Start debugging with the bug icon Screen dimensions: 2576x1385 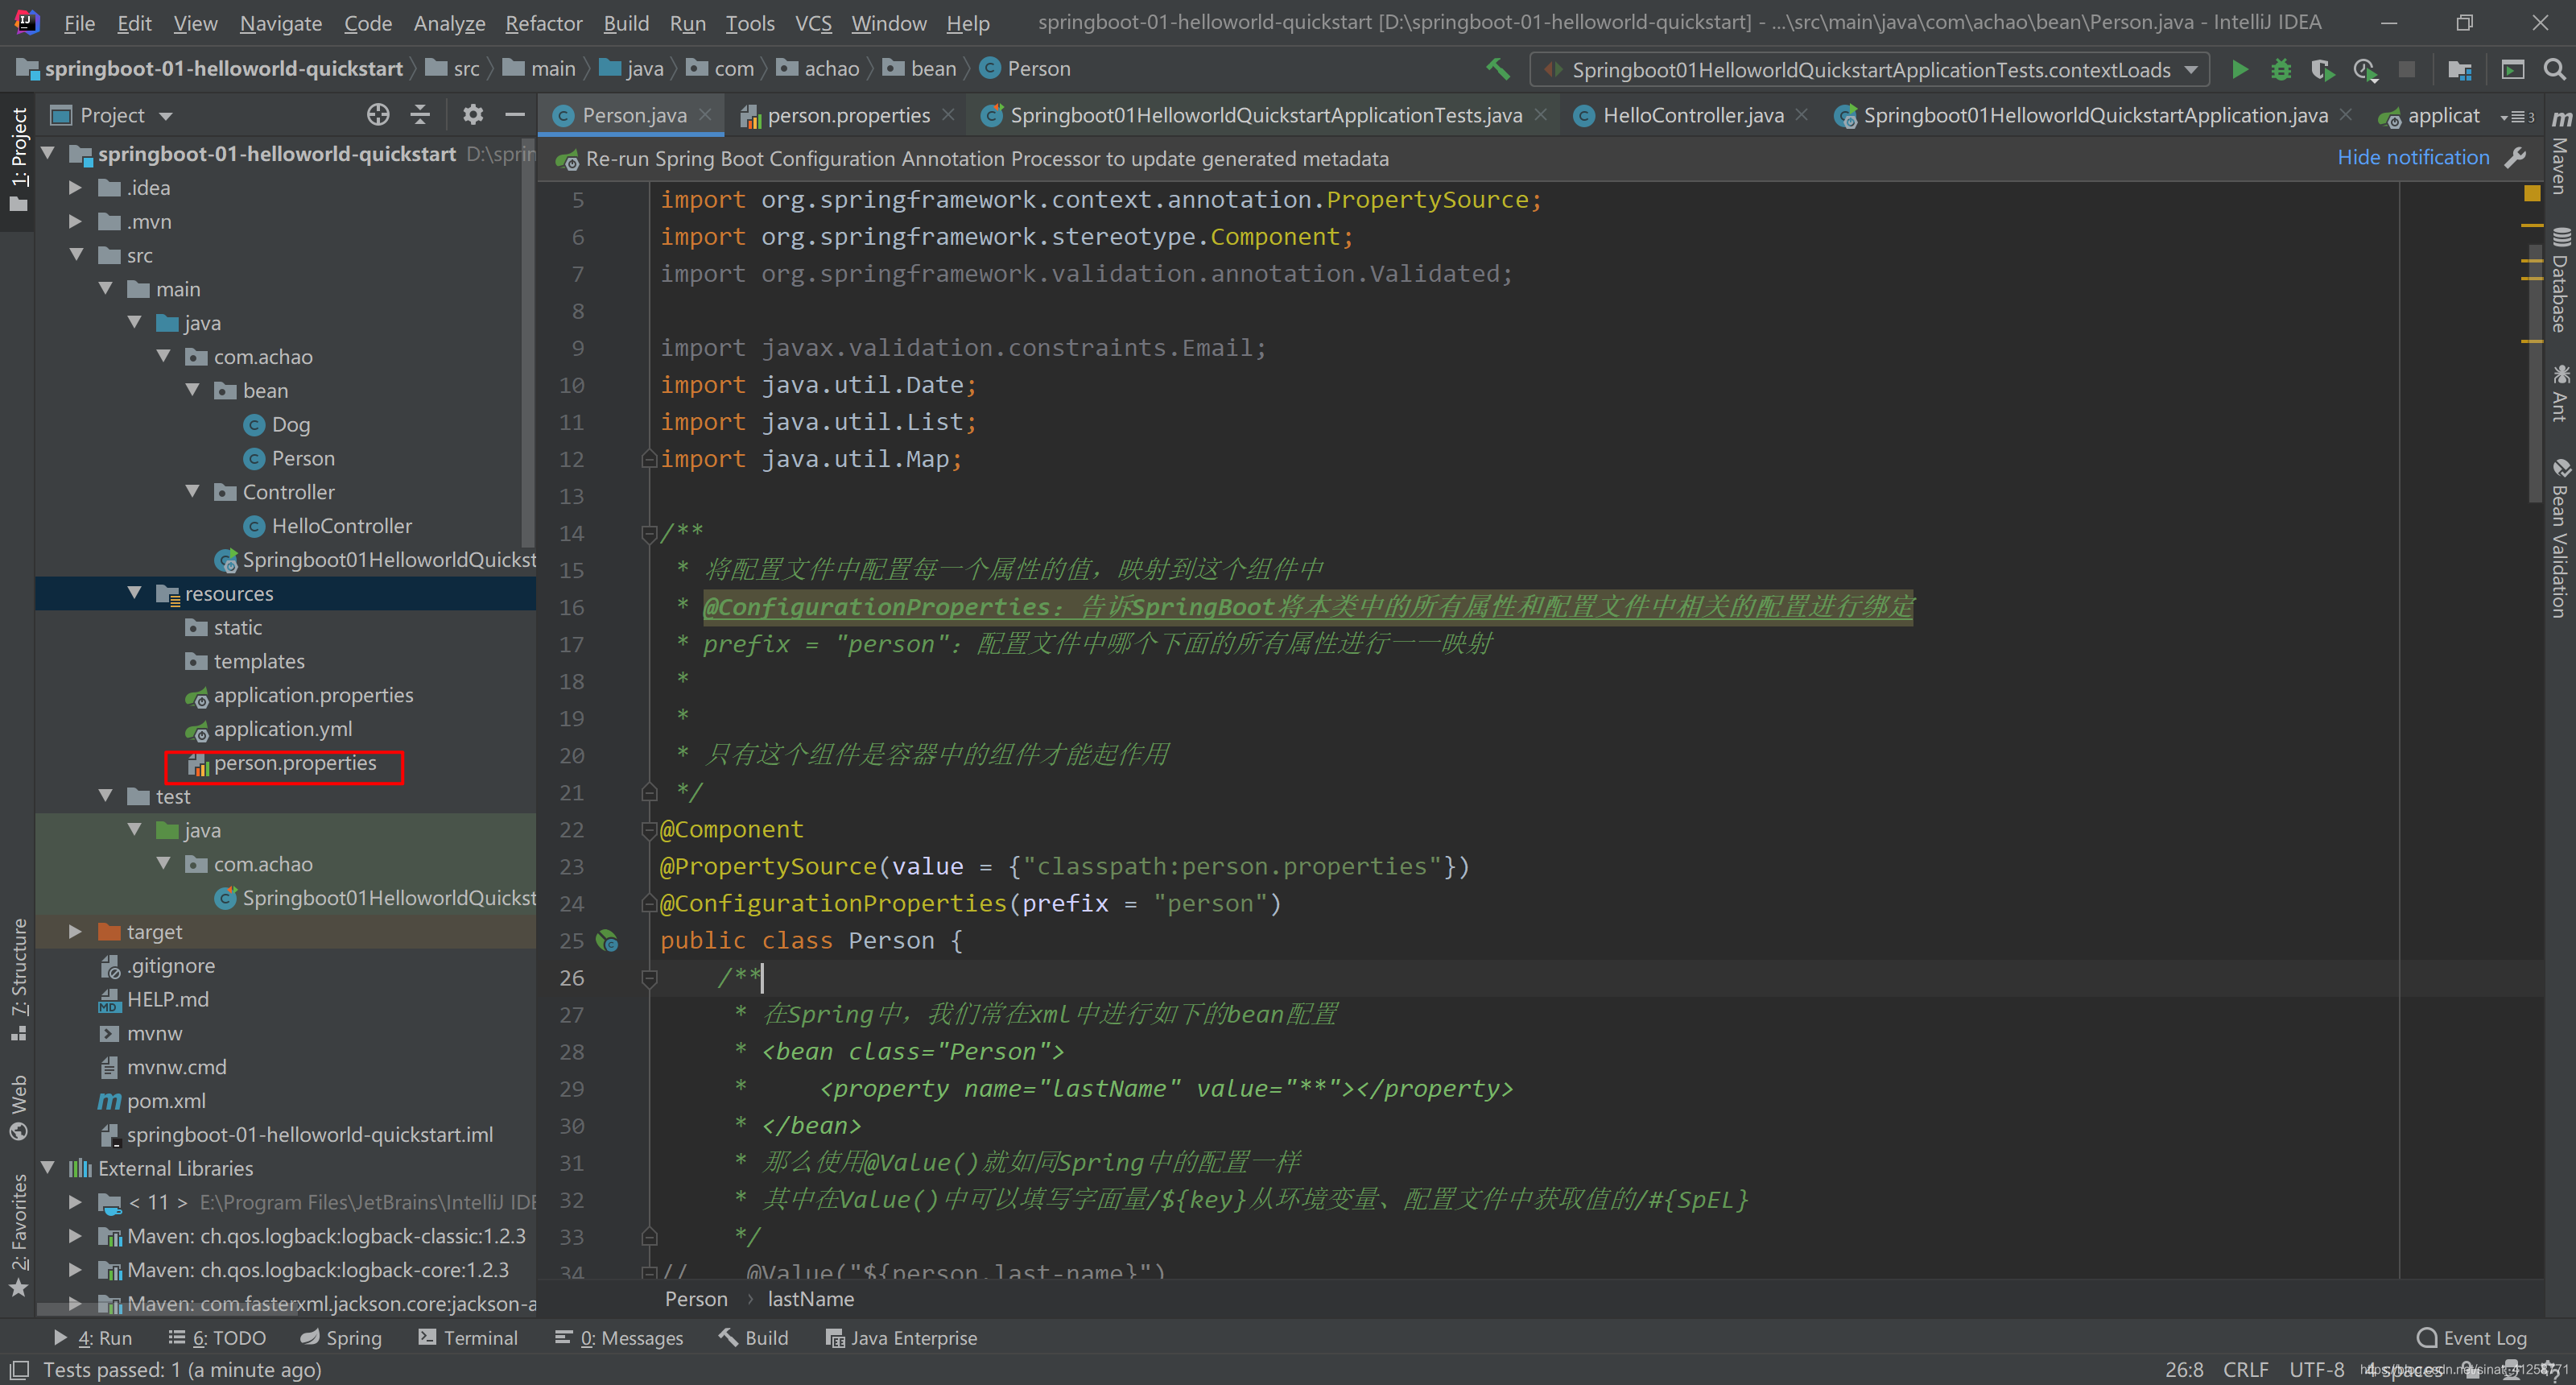[2281, 69]
